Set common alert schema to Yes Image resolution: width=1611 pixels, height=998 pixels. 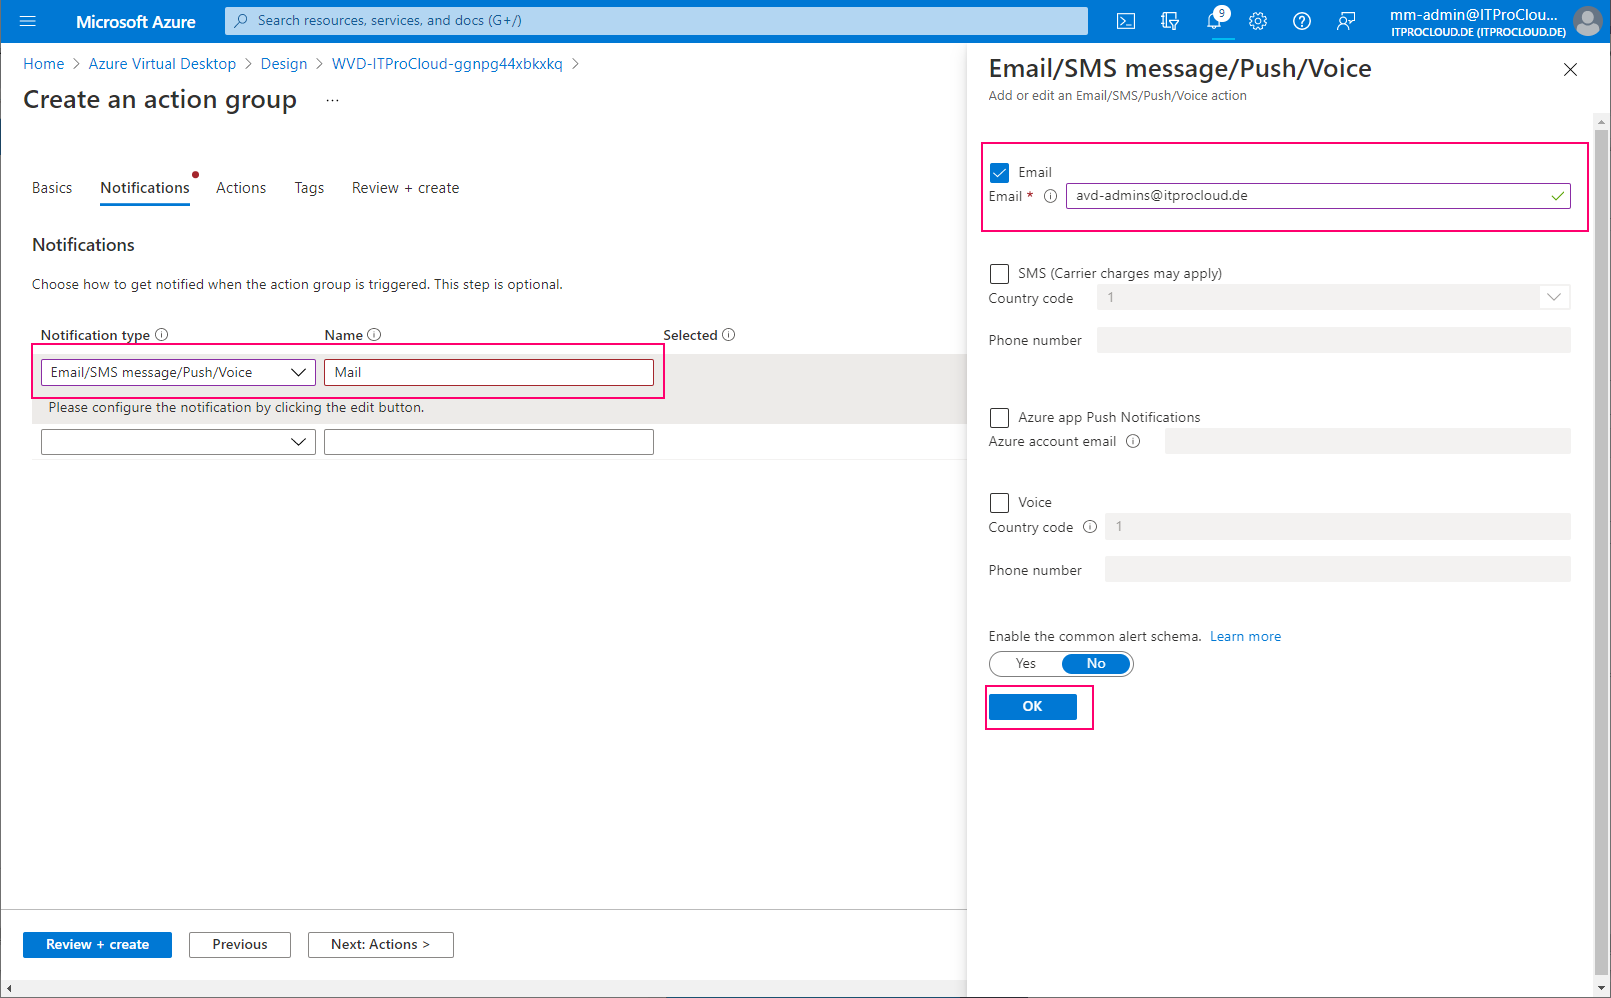coord(1026,664)
